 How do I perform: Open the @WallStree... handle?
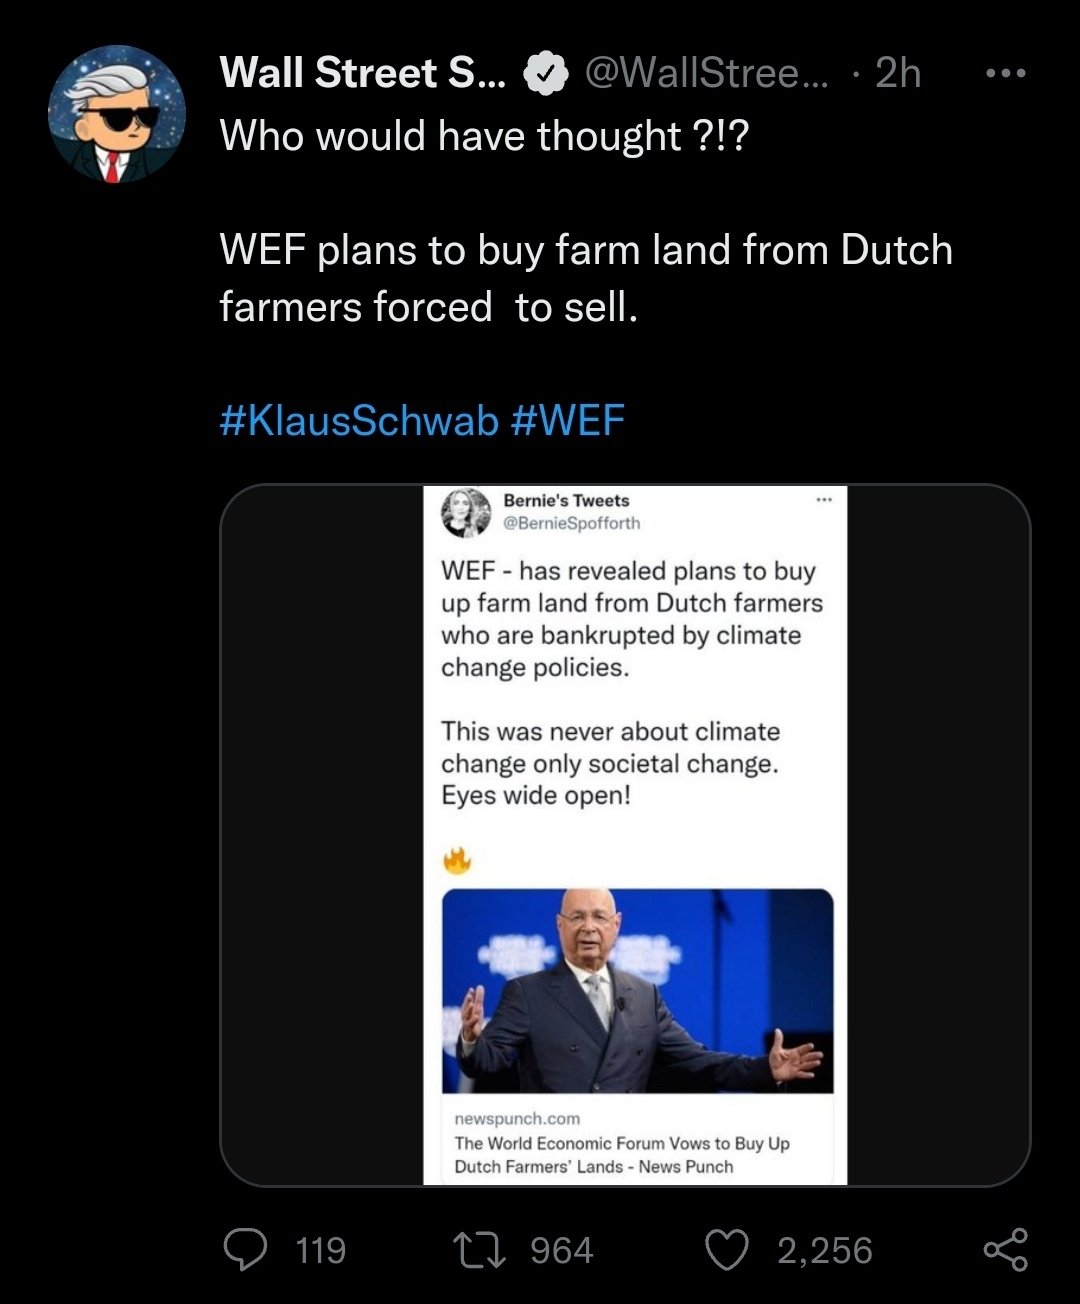click(706, 74)
